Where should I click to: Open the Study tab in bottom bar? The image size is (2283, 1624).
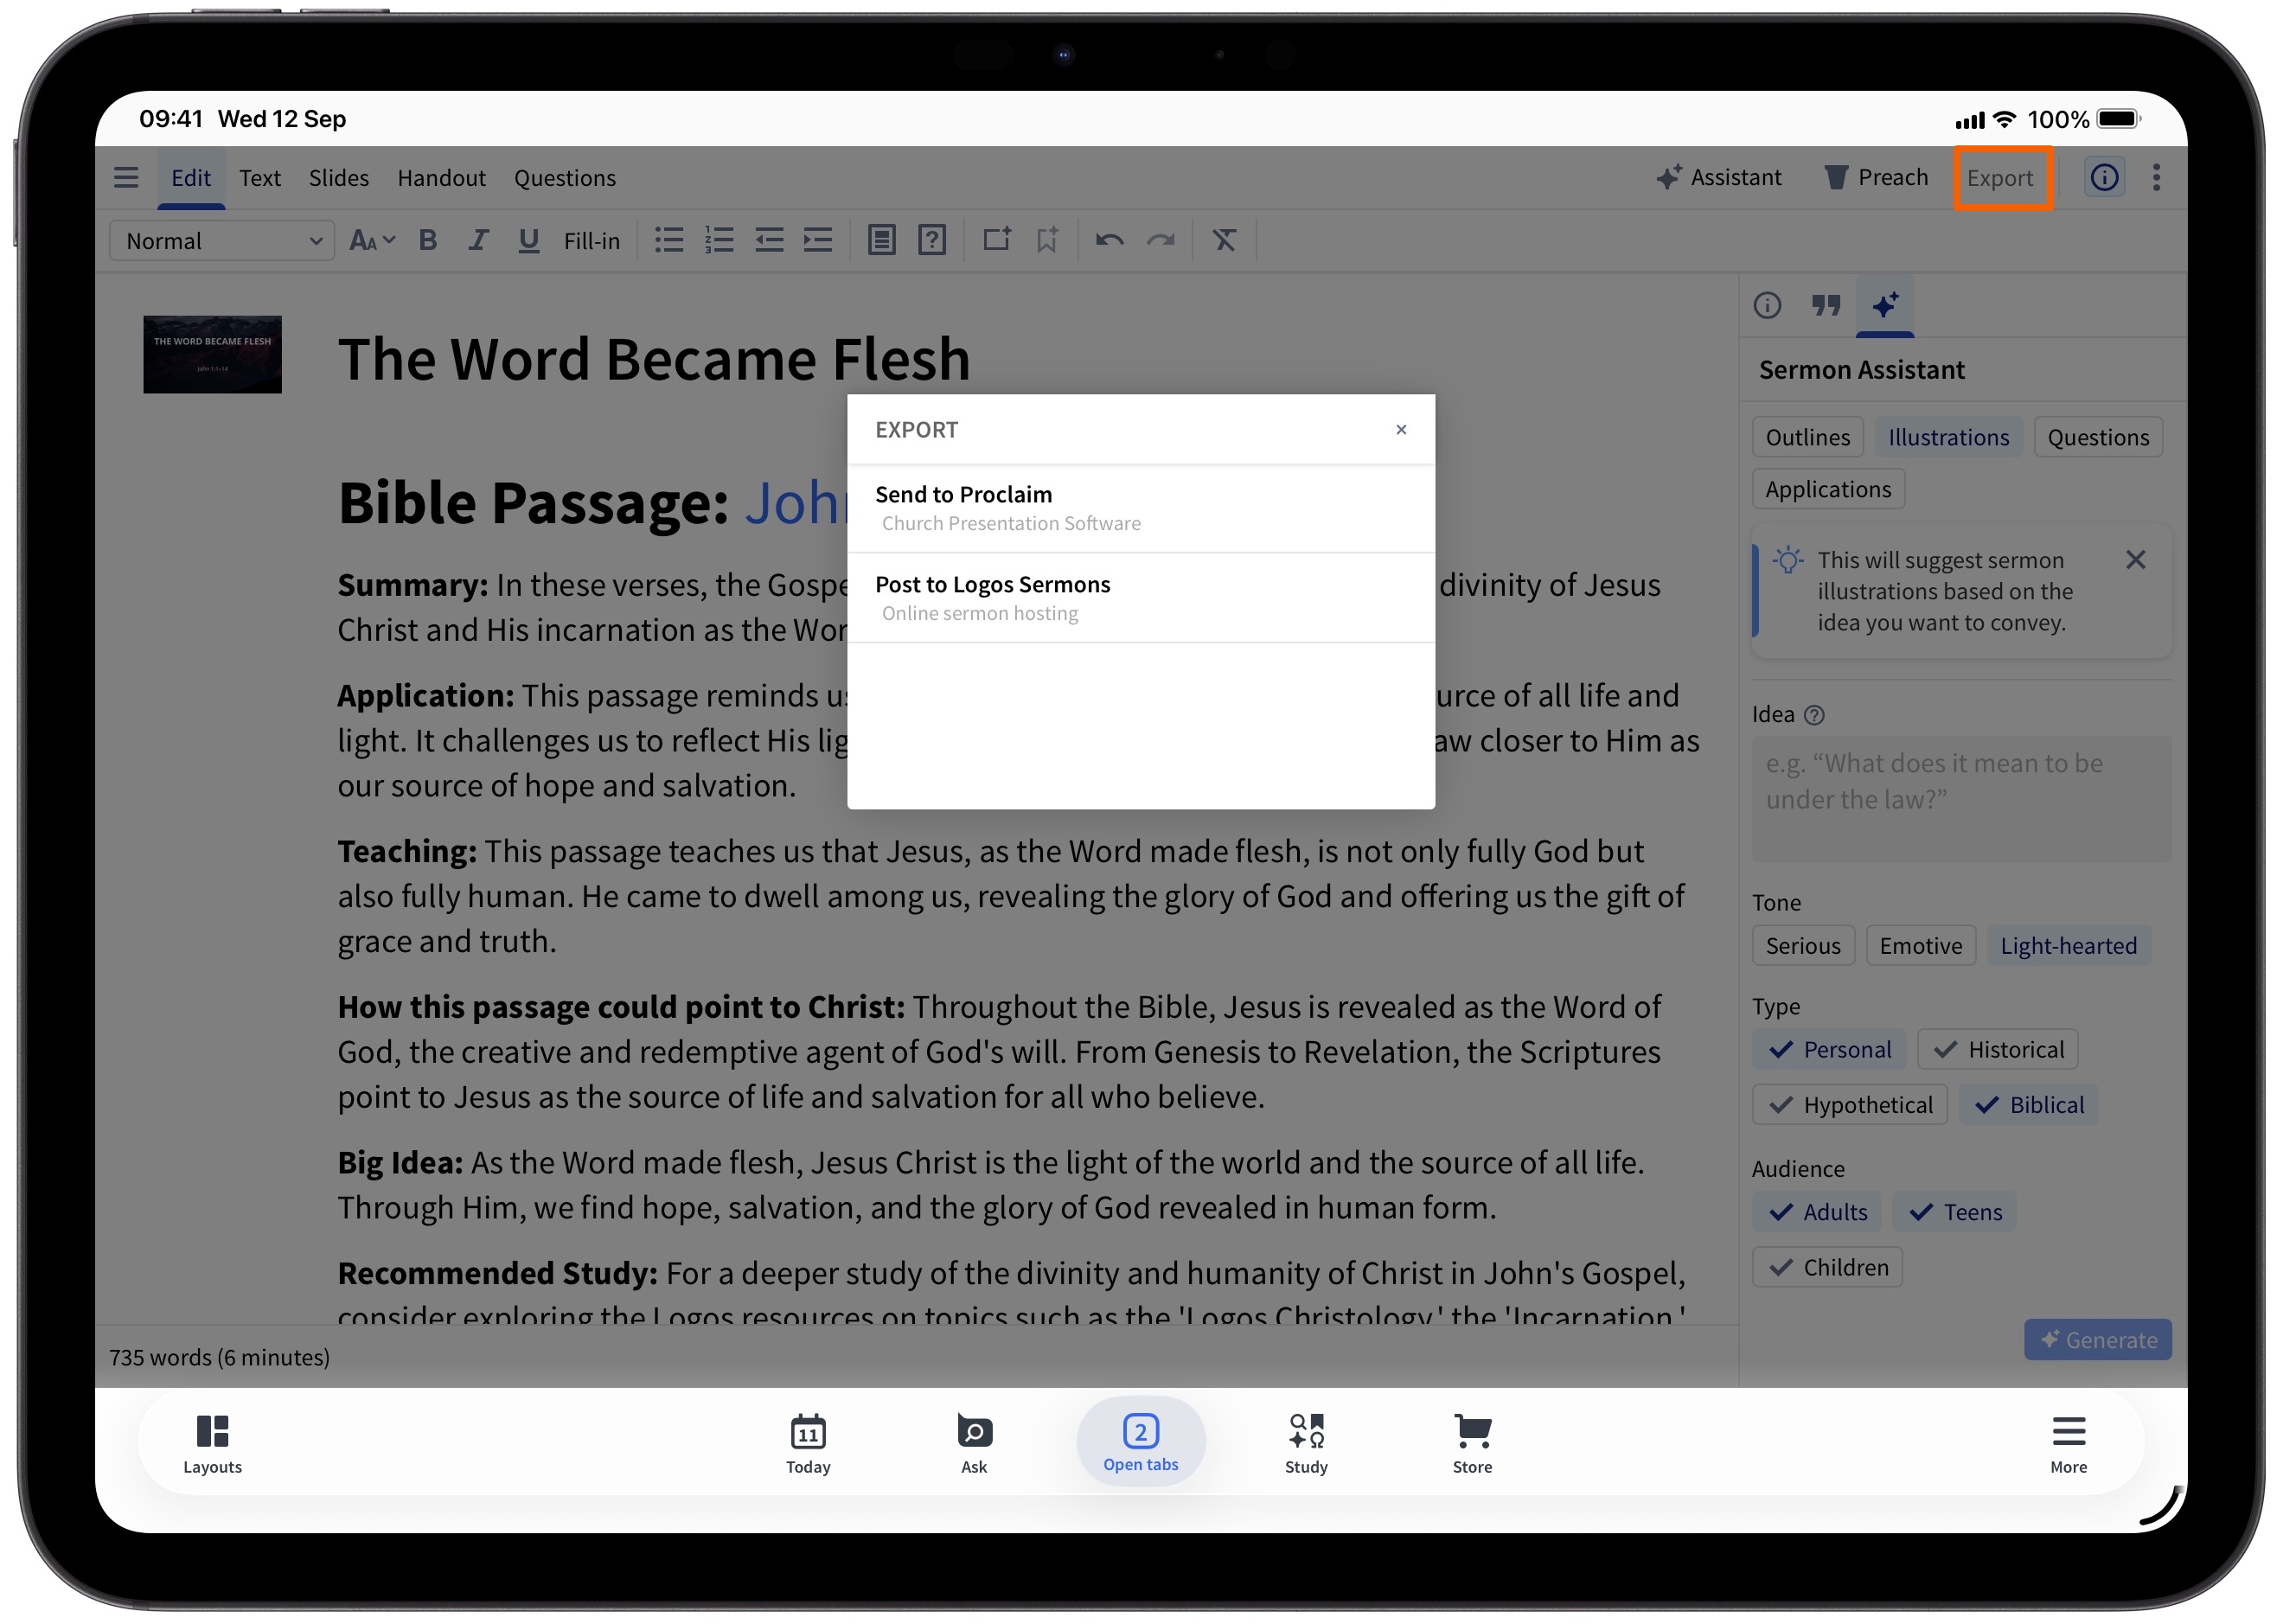point(1306,1444)
